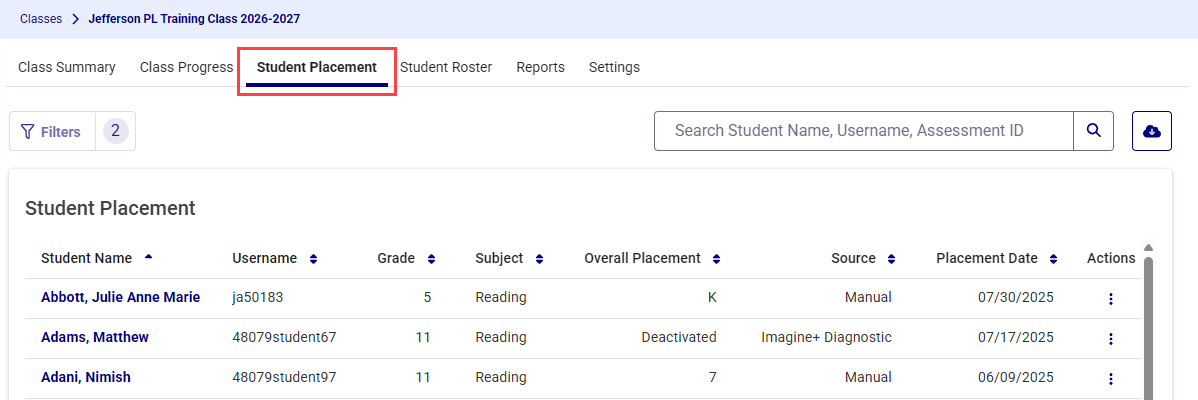Click username 48079student97
1198x400 pixels.
click(x=284, y=376)
